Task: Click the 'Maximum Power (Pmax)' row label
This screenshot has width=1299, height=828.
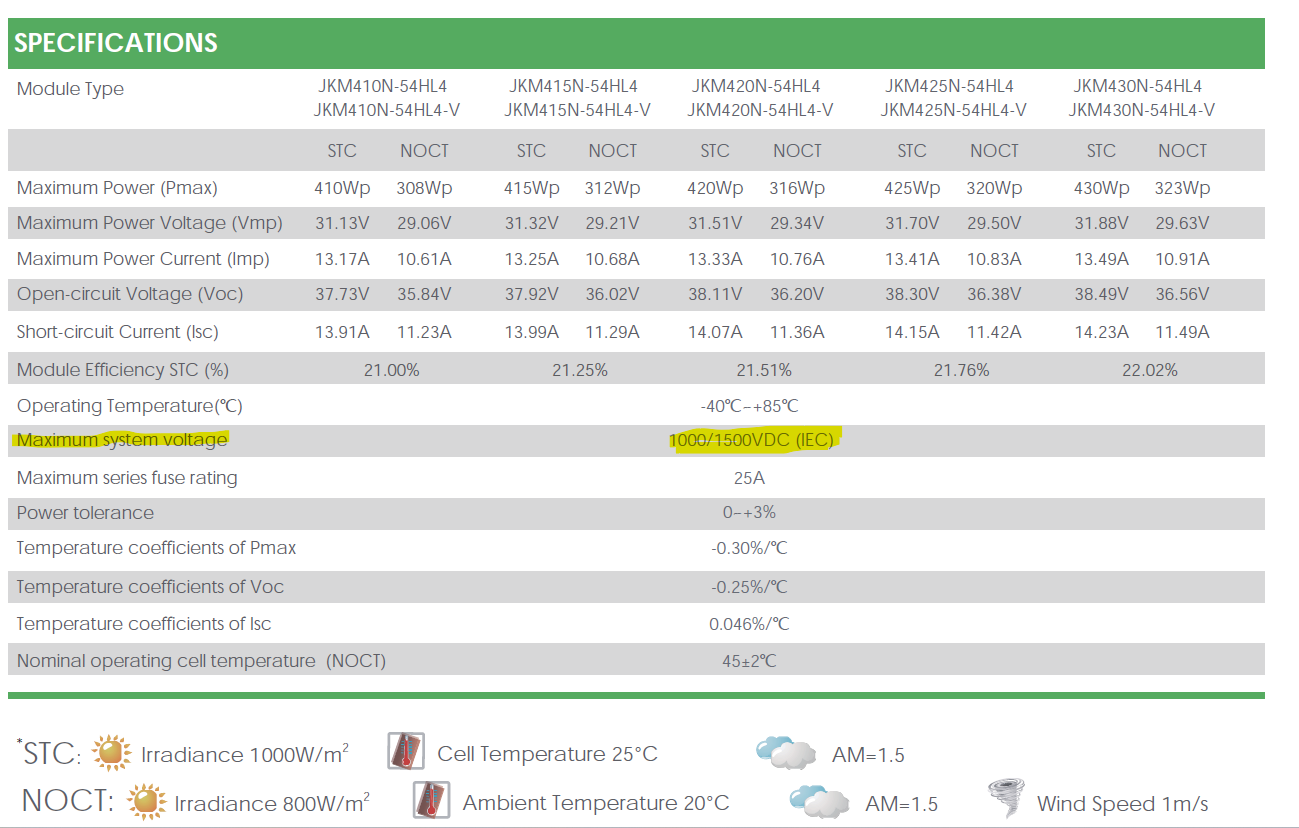Action: tap(117, 188)
